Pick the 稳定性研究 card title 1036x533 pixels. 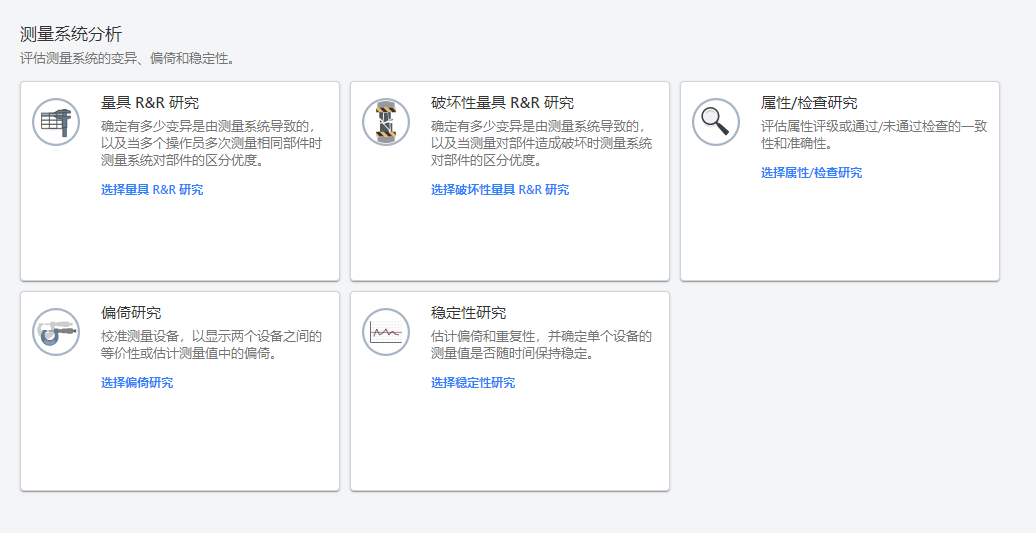(468, 313)
